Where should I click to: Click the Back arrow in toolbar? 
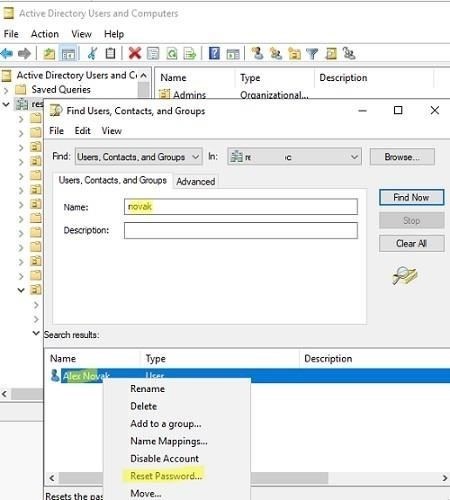click(x=7, y=53)
